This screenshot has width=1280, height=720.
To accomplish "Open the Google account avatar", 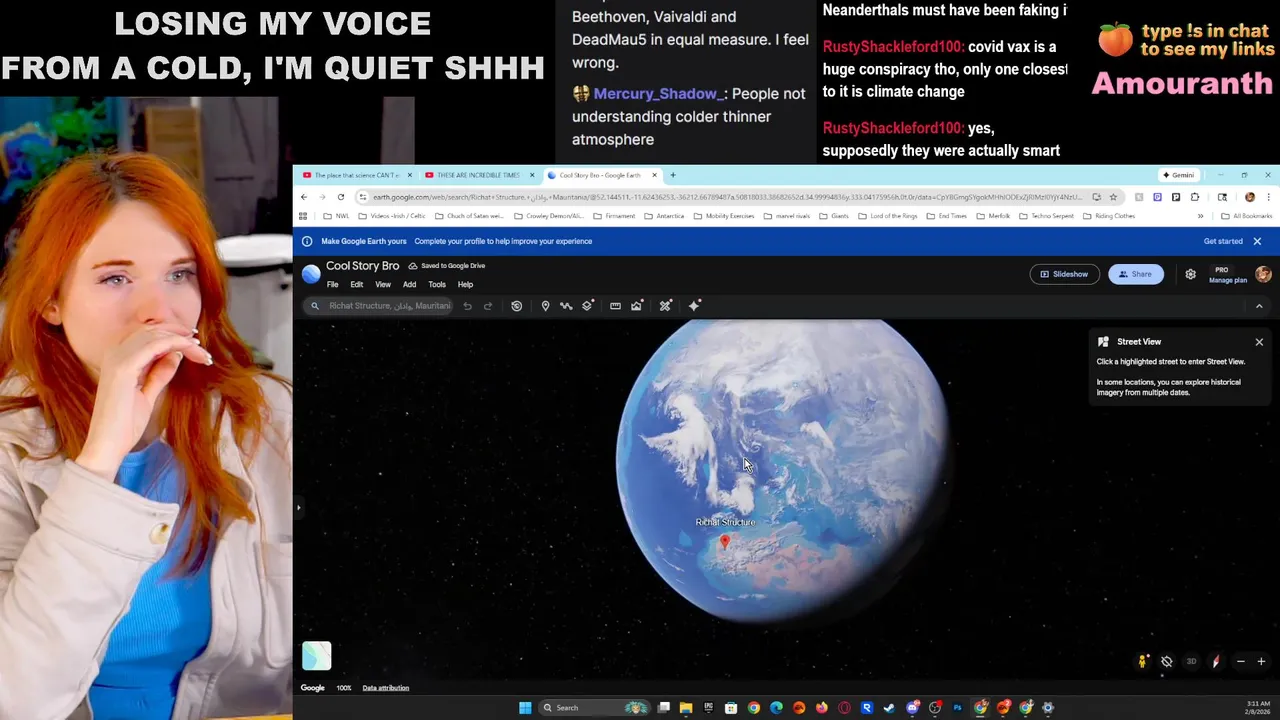I will pyautogui.click(x=1263, y=274).
